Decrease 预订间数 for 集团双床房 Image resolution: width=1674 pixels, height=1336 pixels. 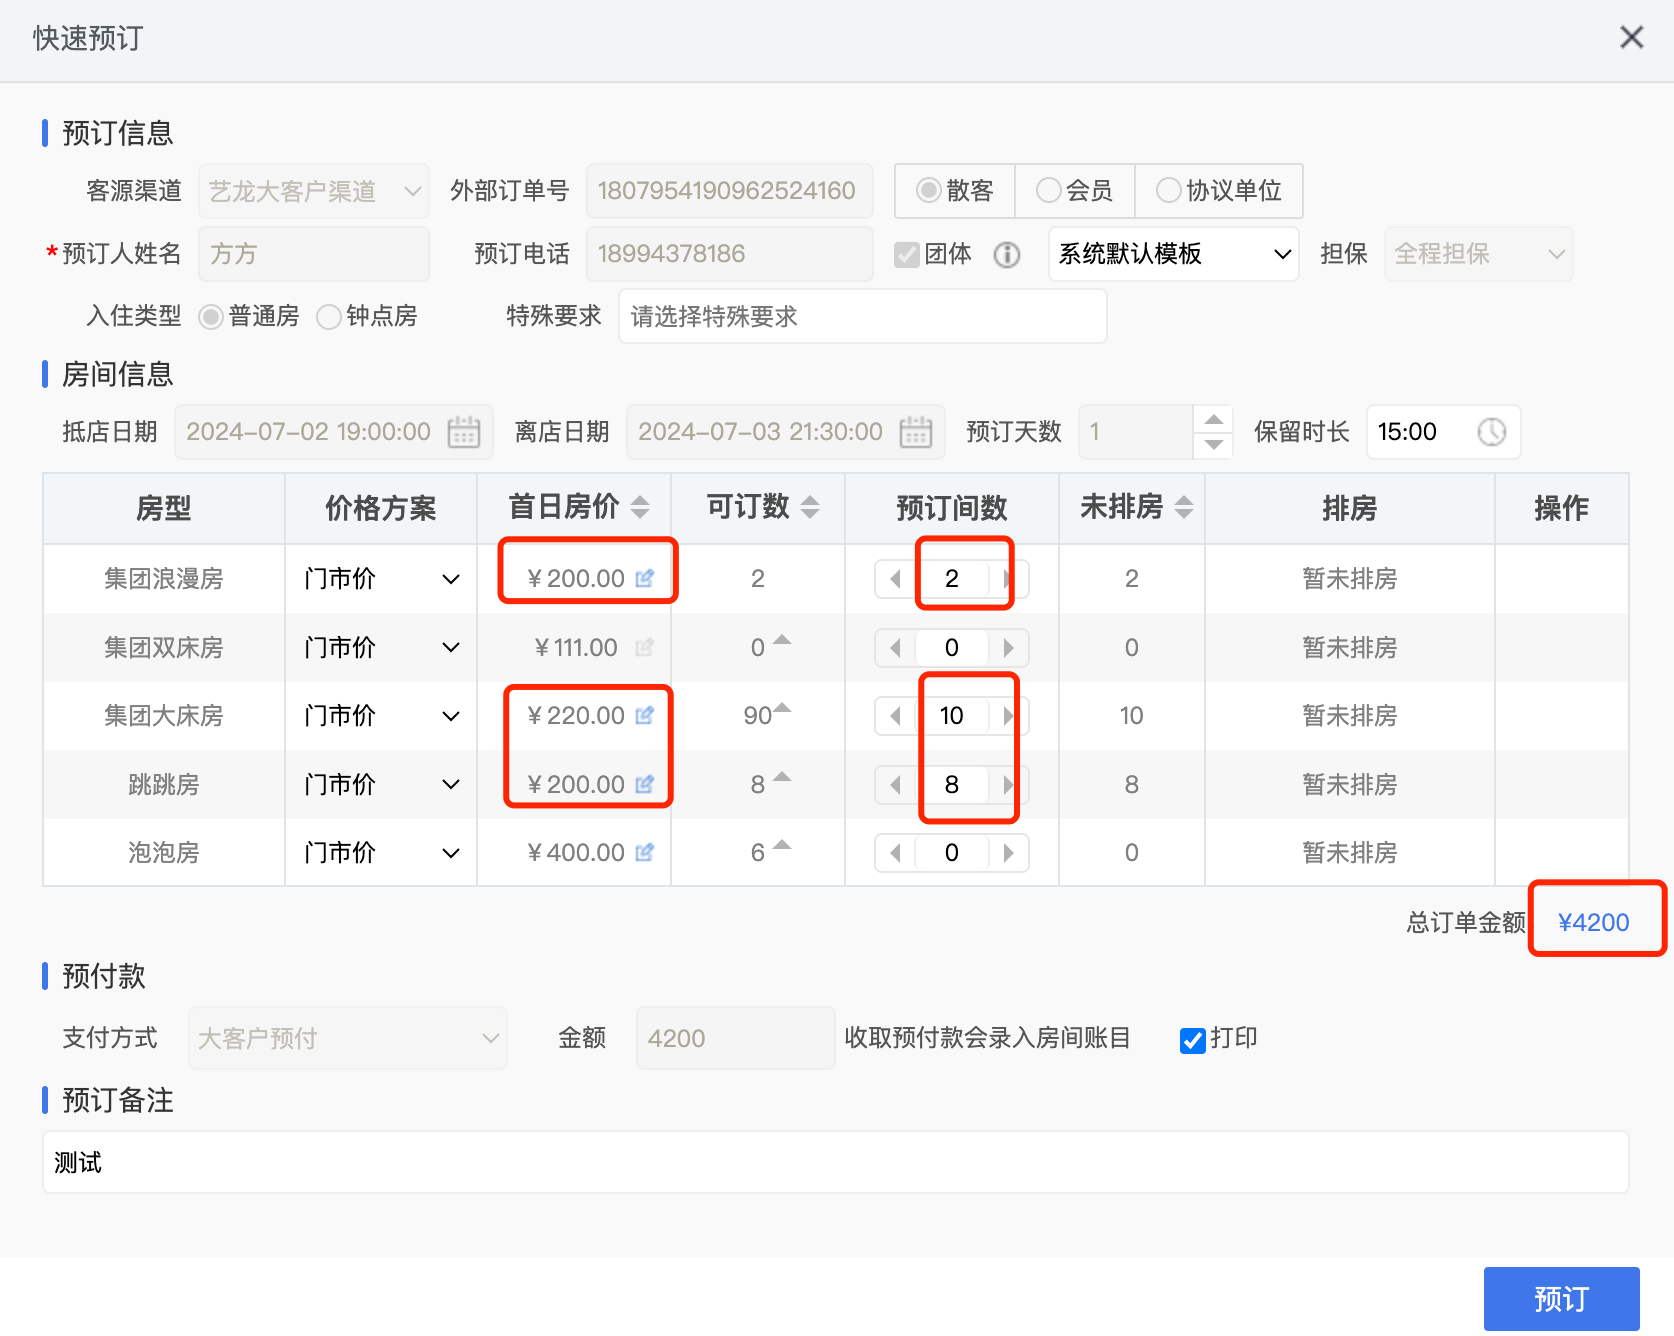click(895, 647)
